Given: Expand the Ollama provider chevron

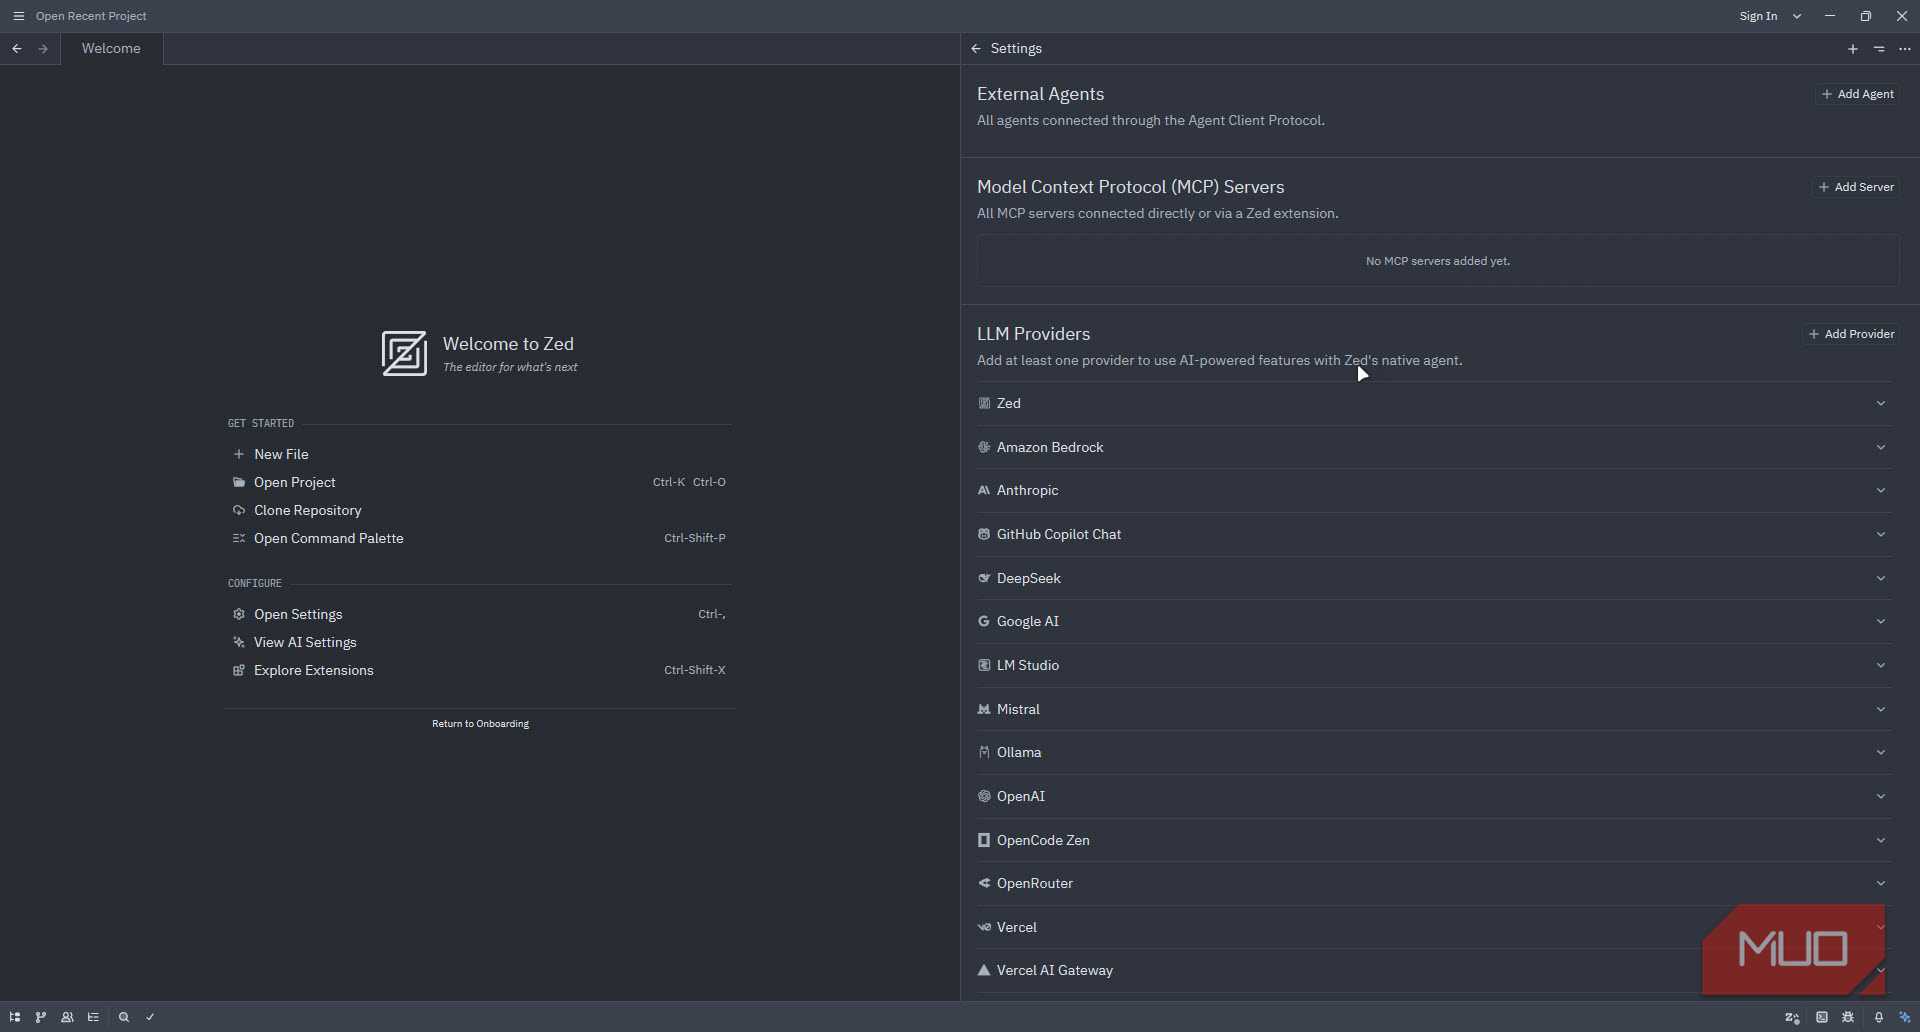Looking at the screenshot, I should pyautogui.click(x=1881, y=753).
